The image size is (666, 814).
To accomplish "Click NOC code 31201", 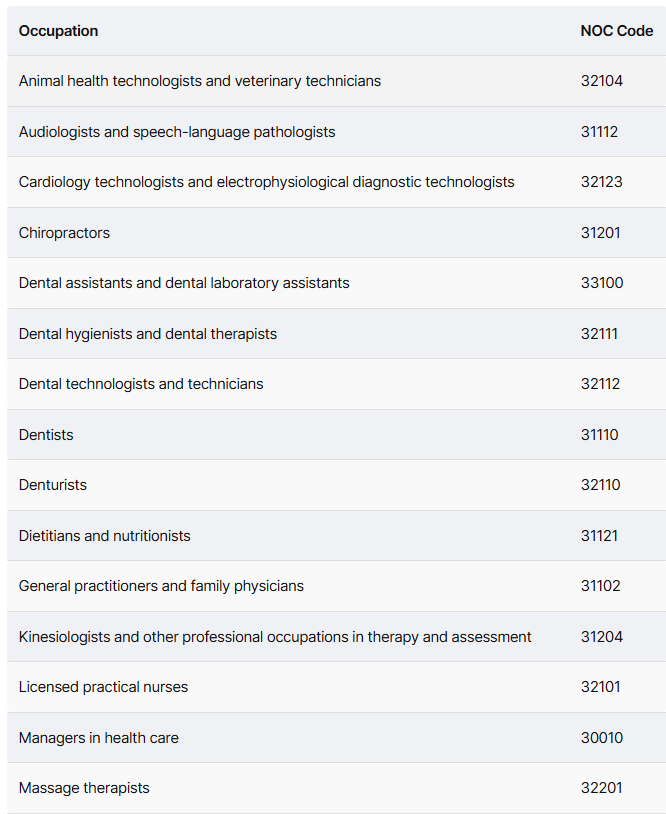I will (x=601, y=233).
